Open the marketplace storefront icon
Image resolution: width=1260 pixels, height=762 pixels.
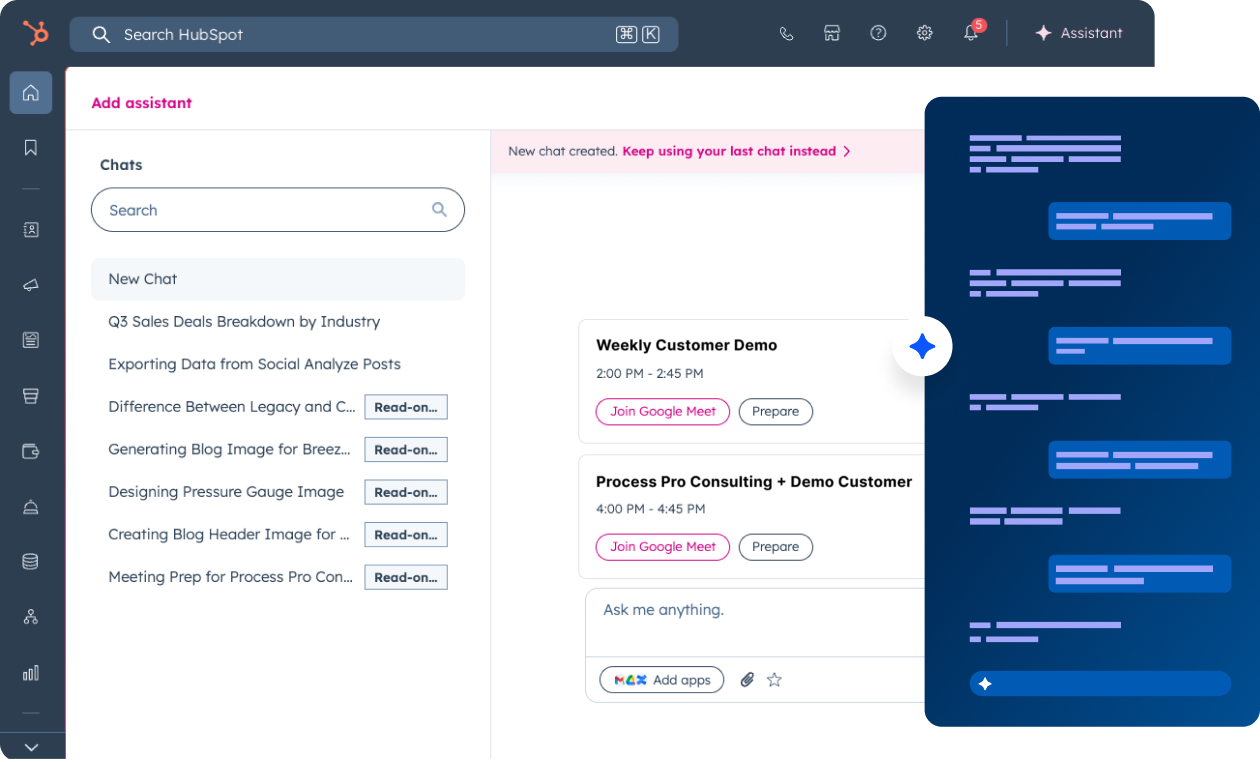coord(831,34)
